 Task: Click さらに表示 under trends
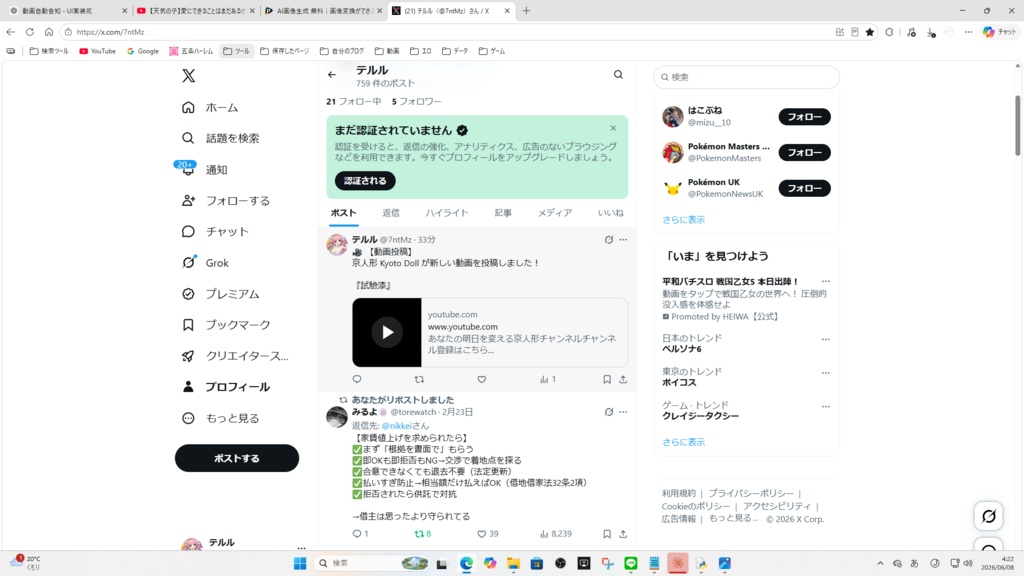(x=683, y=442)
